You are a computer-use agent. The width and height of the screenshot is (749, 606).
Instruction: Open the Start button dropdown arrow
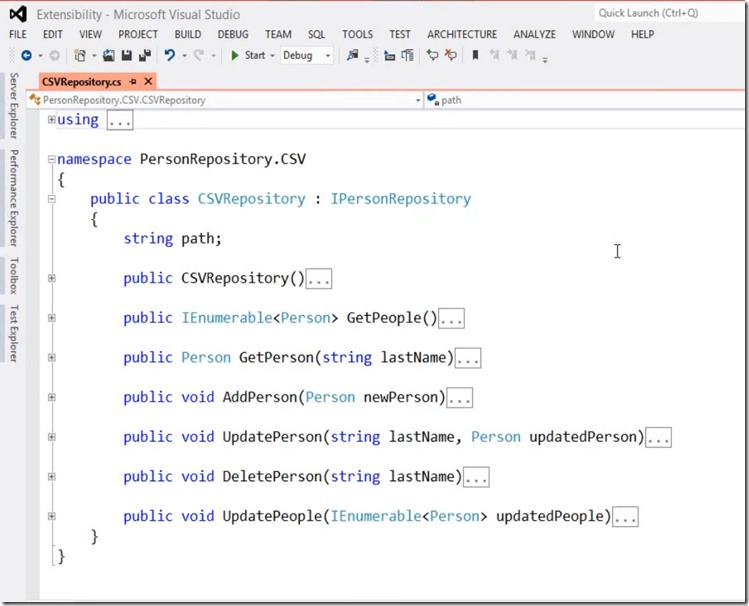(273, 56)
